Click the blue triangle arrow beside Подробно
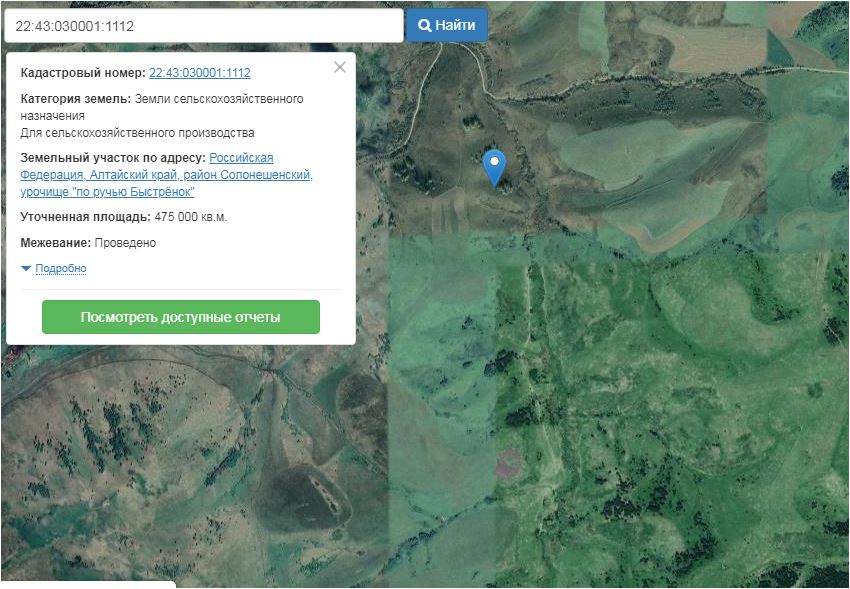Screen dimensions: 850x589 pyautogui.click(x=26, y=269)
